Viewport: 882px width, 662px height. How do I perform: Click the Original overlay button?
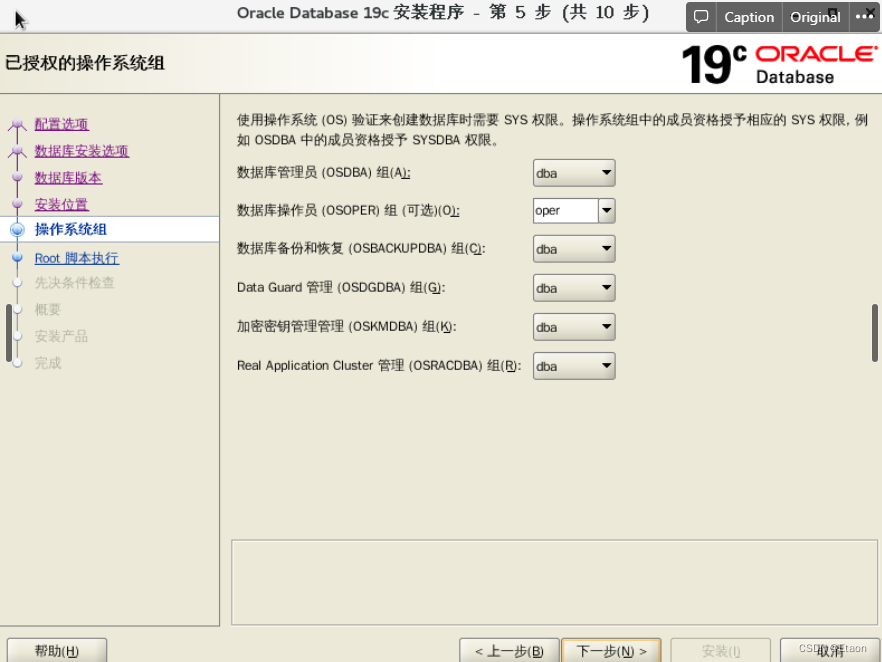(x=815, y=17)
